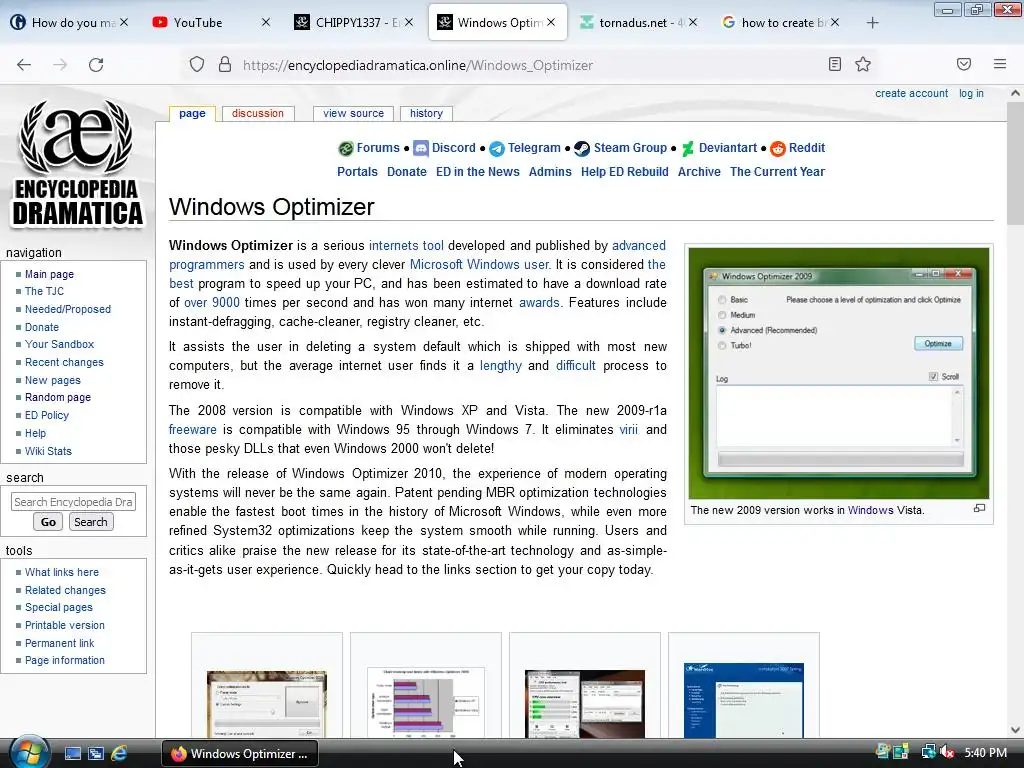Click Printable version in tools

tap(65, 625)
